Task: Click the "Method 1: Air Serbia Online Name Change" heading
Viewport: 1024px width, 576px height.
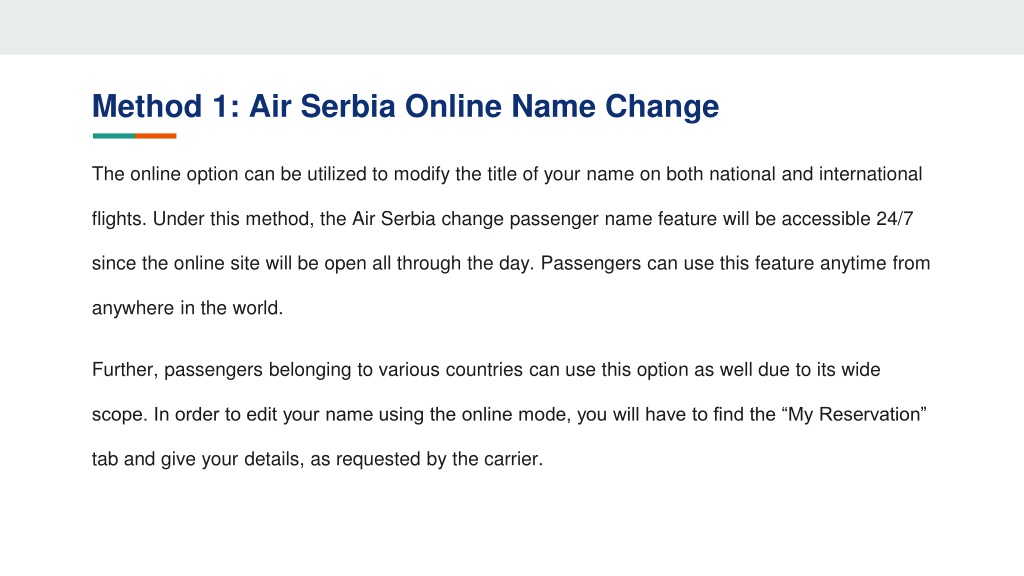Action: tap(405, 107)
